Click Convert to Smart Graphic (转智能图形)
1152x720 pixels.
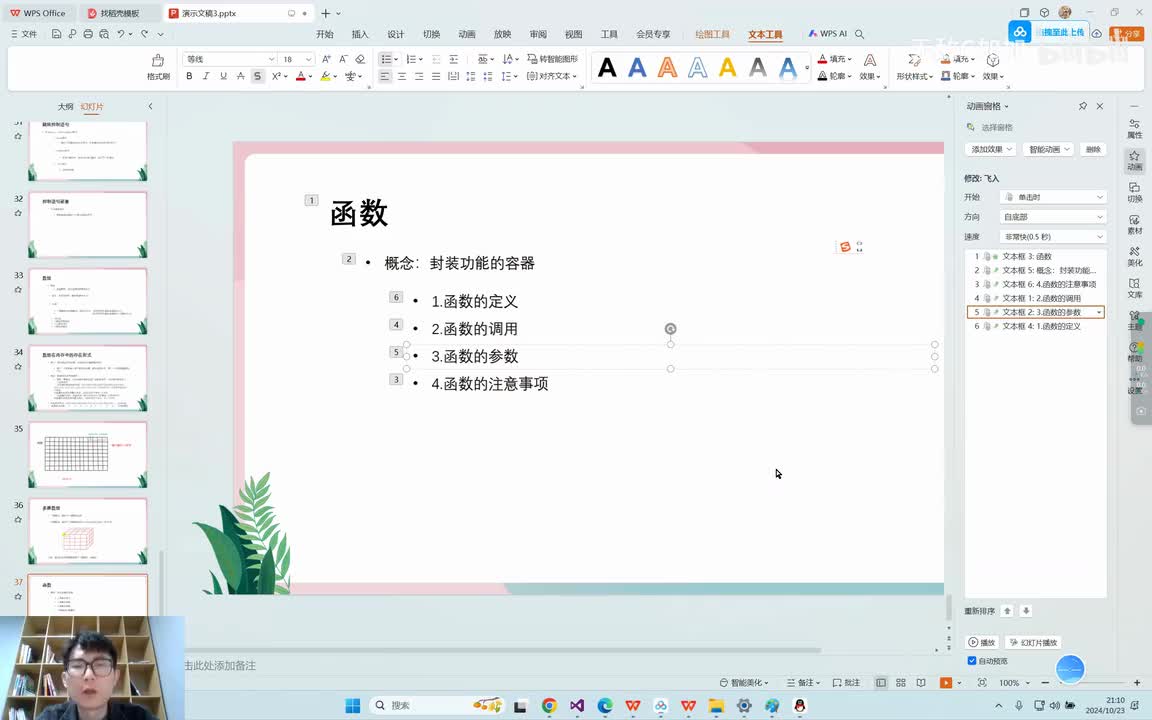coord(552,59)
